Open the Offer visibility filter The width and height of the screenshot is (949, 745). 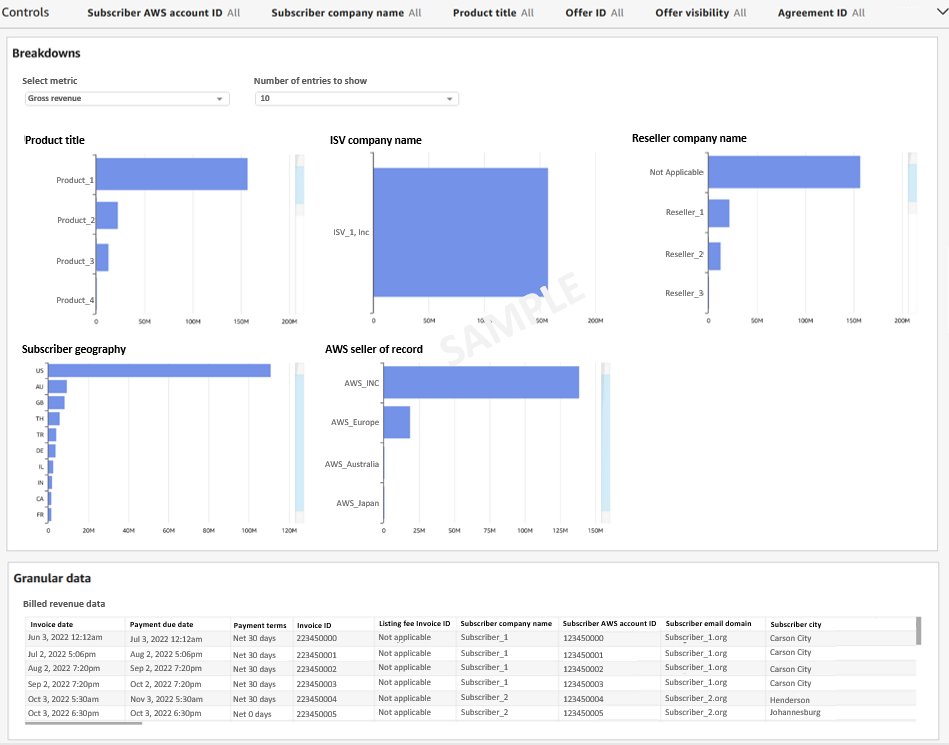699,14
